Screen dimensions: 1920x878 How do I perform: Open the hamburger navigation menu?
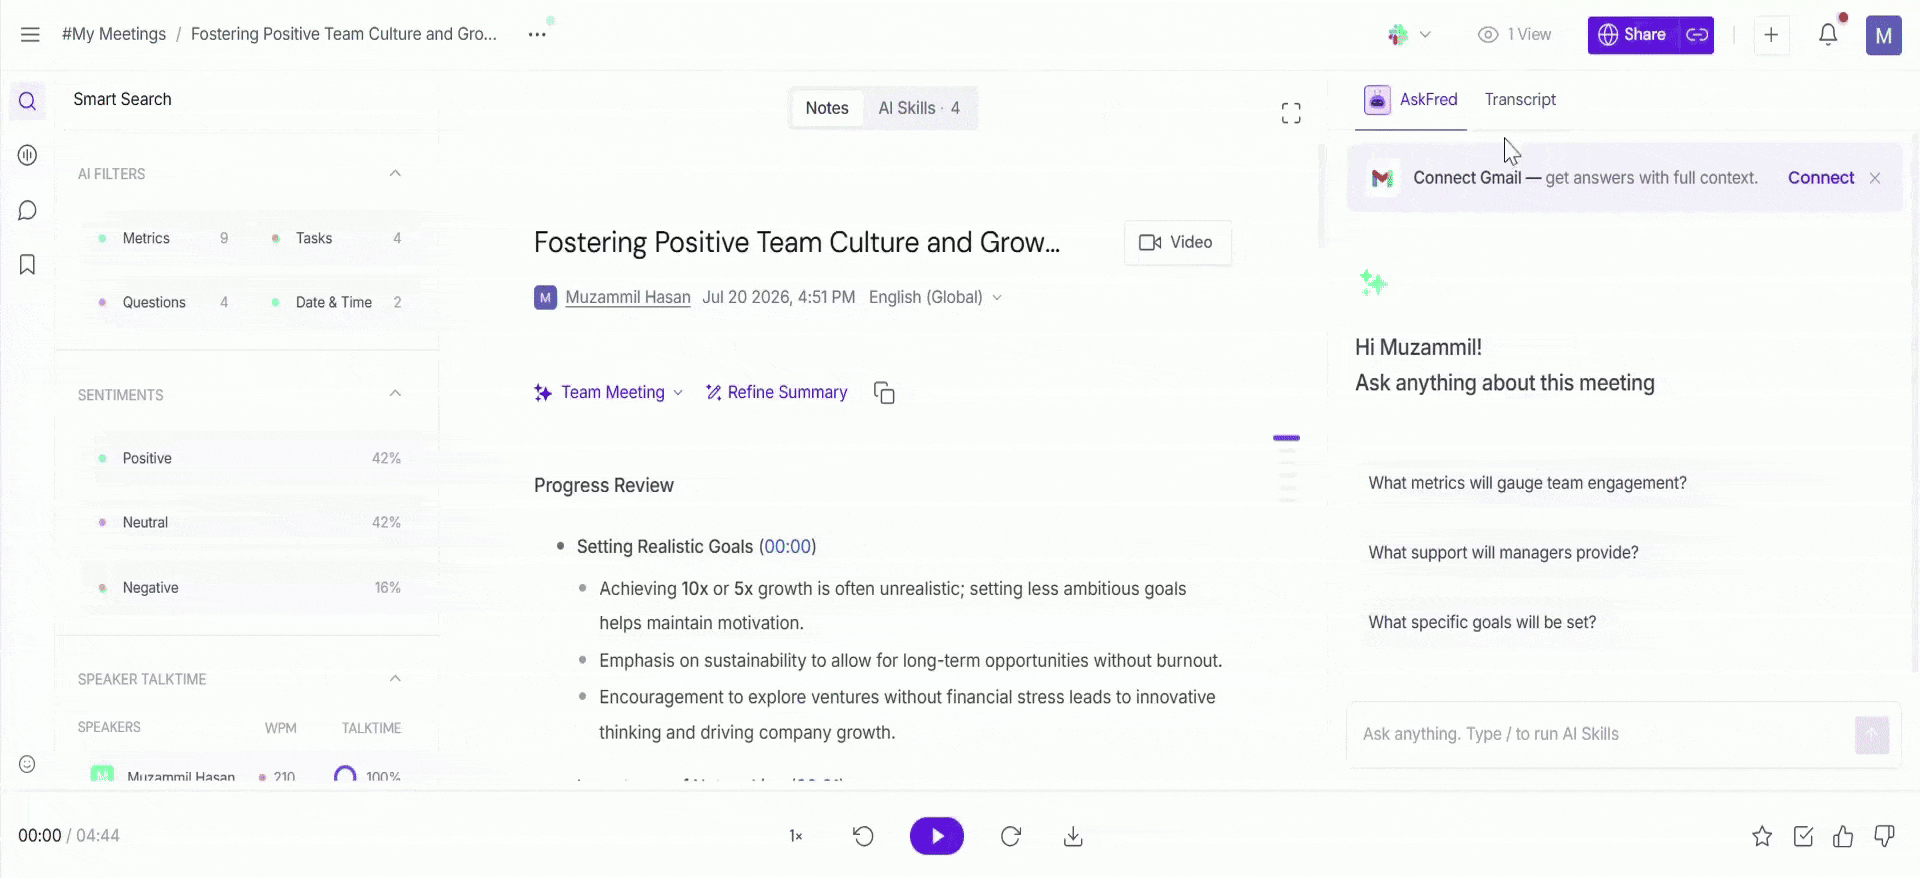[30, 34]
